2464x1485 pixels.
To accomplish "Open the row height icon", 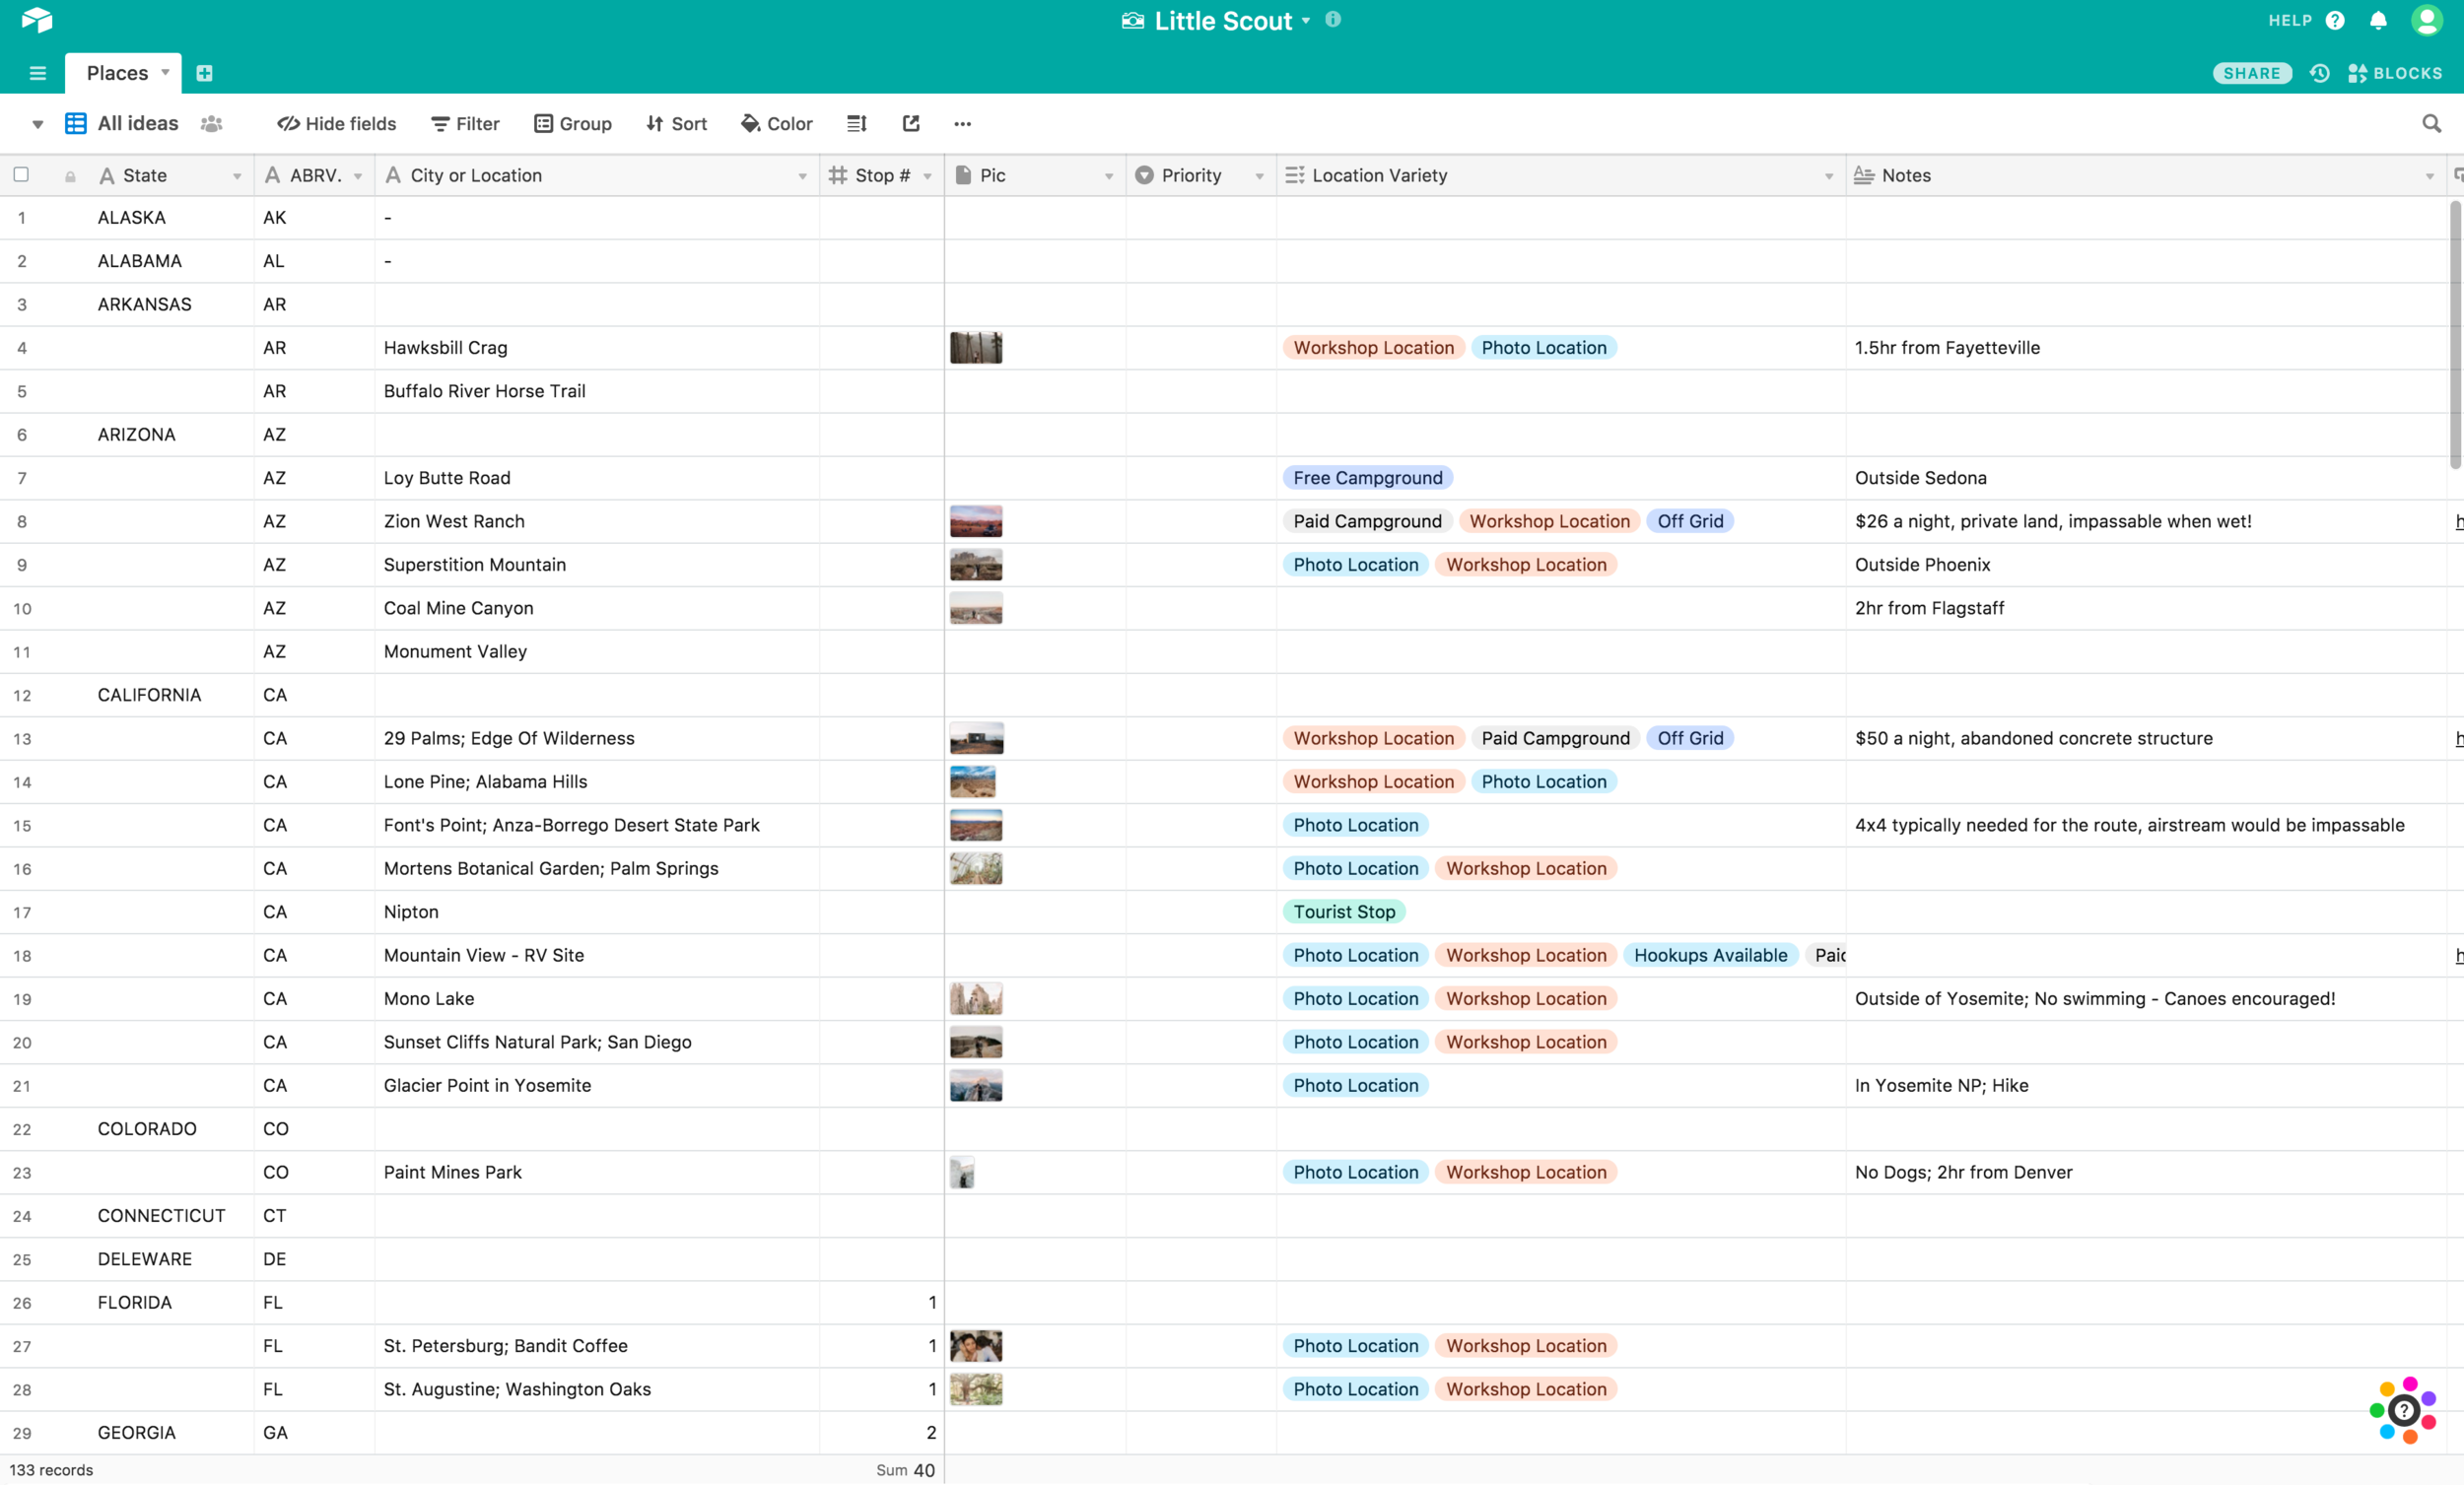I will coord(857,123).
